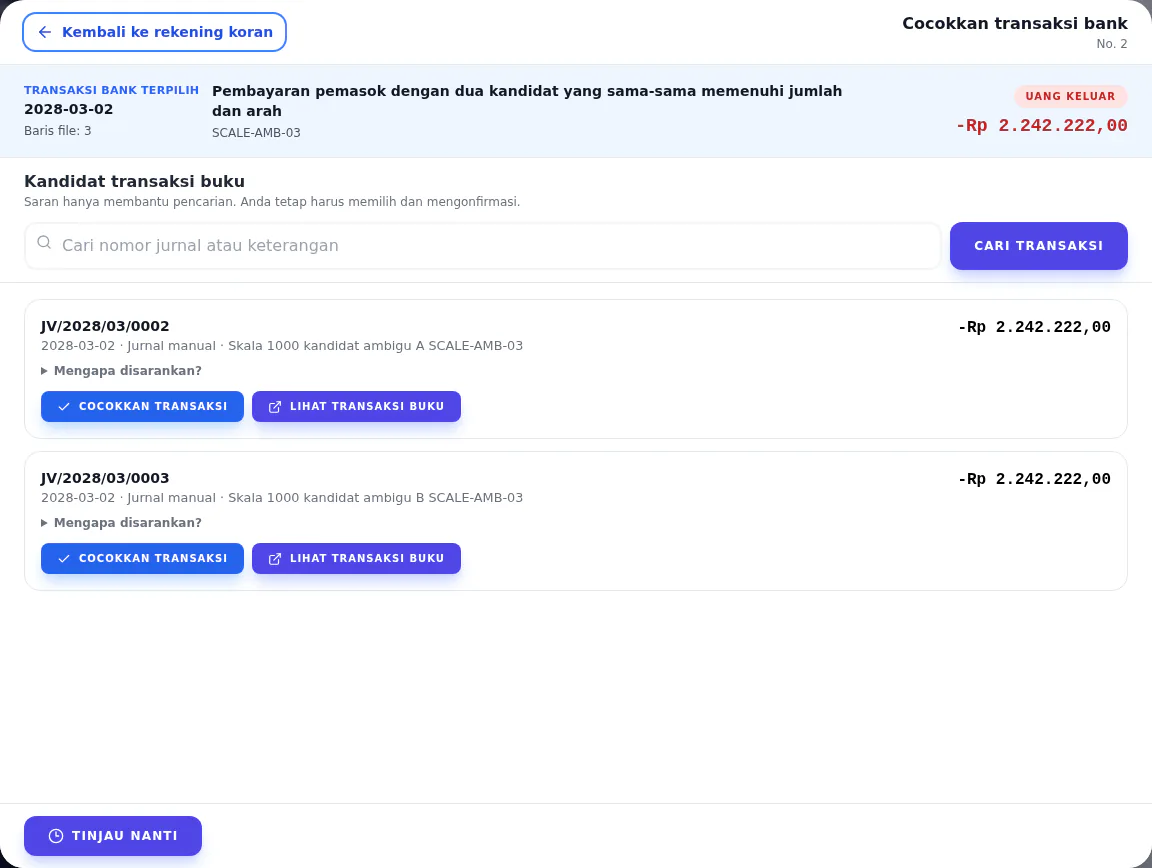
Task: Click the TINJAU NANTI button
Action: tap(112, 836)
